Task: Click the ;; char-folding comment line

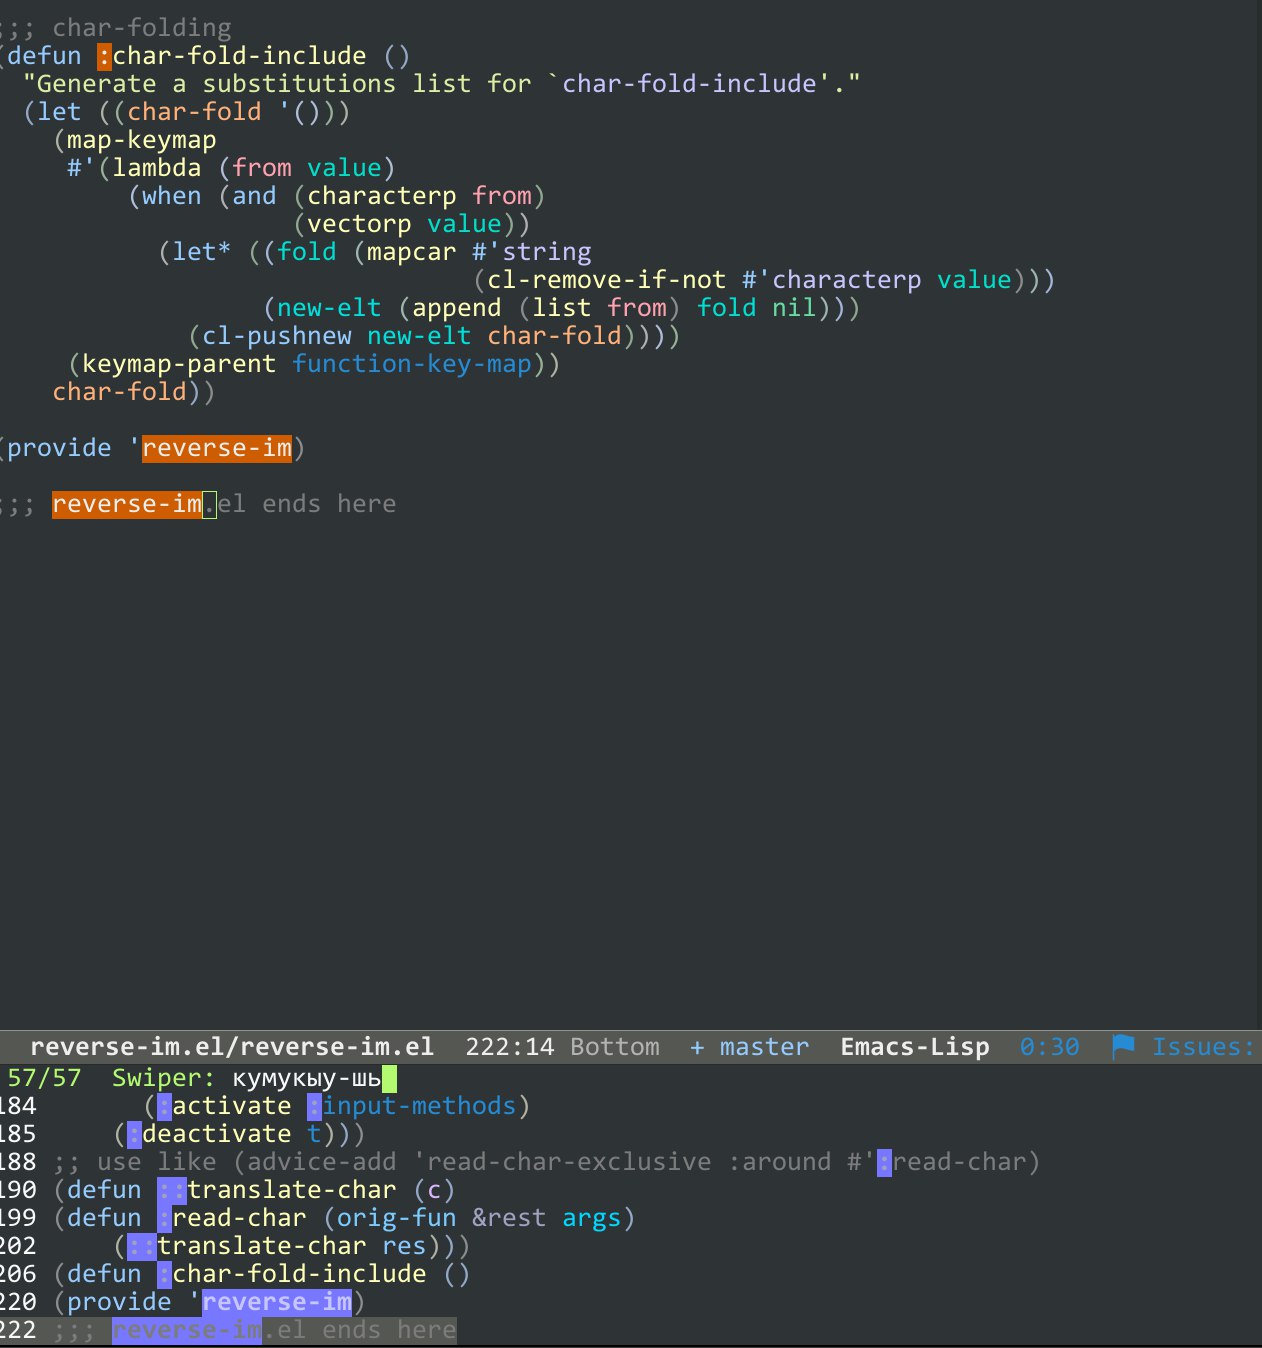Action: tap(116, 28)
